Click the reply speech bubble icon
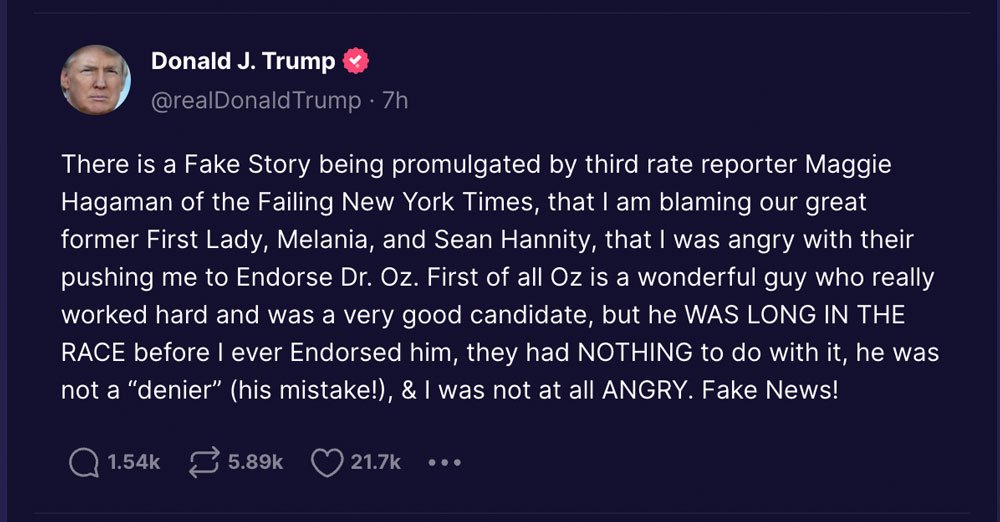The height and width of the screenshot is (522, 1000). click(x=84, y=463)
